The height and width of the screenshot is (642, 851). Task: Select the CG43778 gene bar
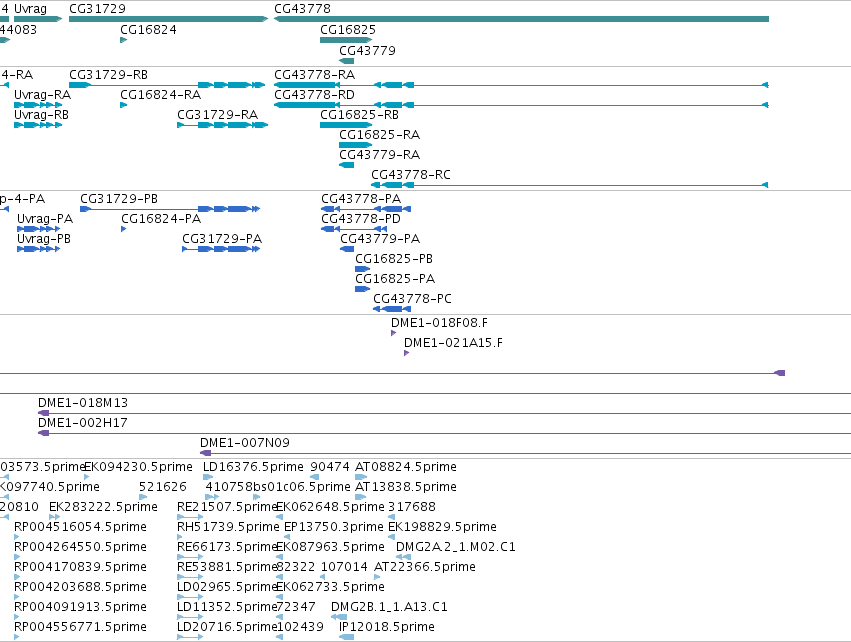[x=521, y=19]
